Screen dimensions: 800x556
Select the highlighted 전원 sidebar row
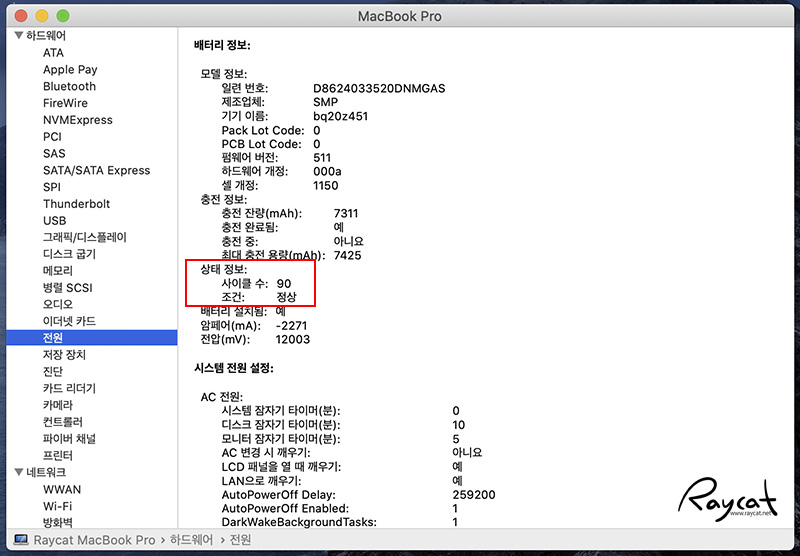(x=92, y=338)
